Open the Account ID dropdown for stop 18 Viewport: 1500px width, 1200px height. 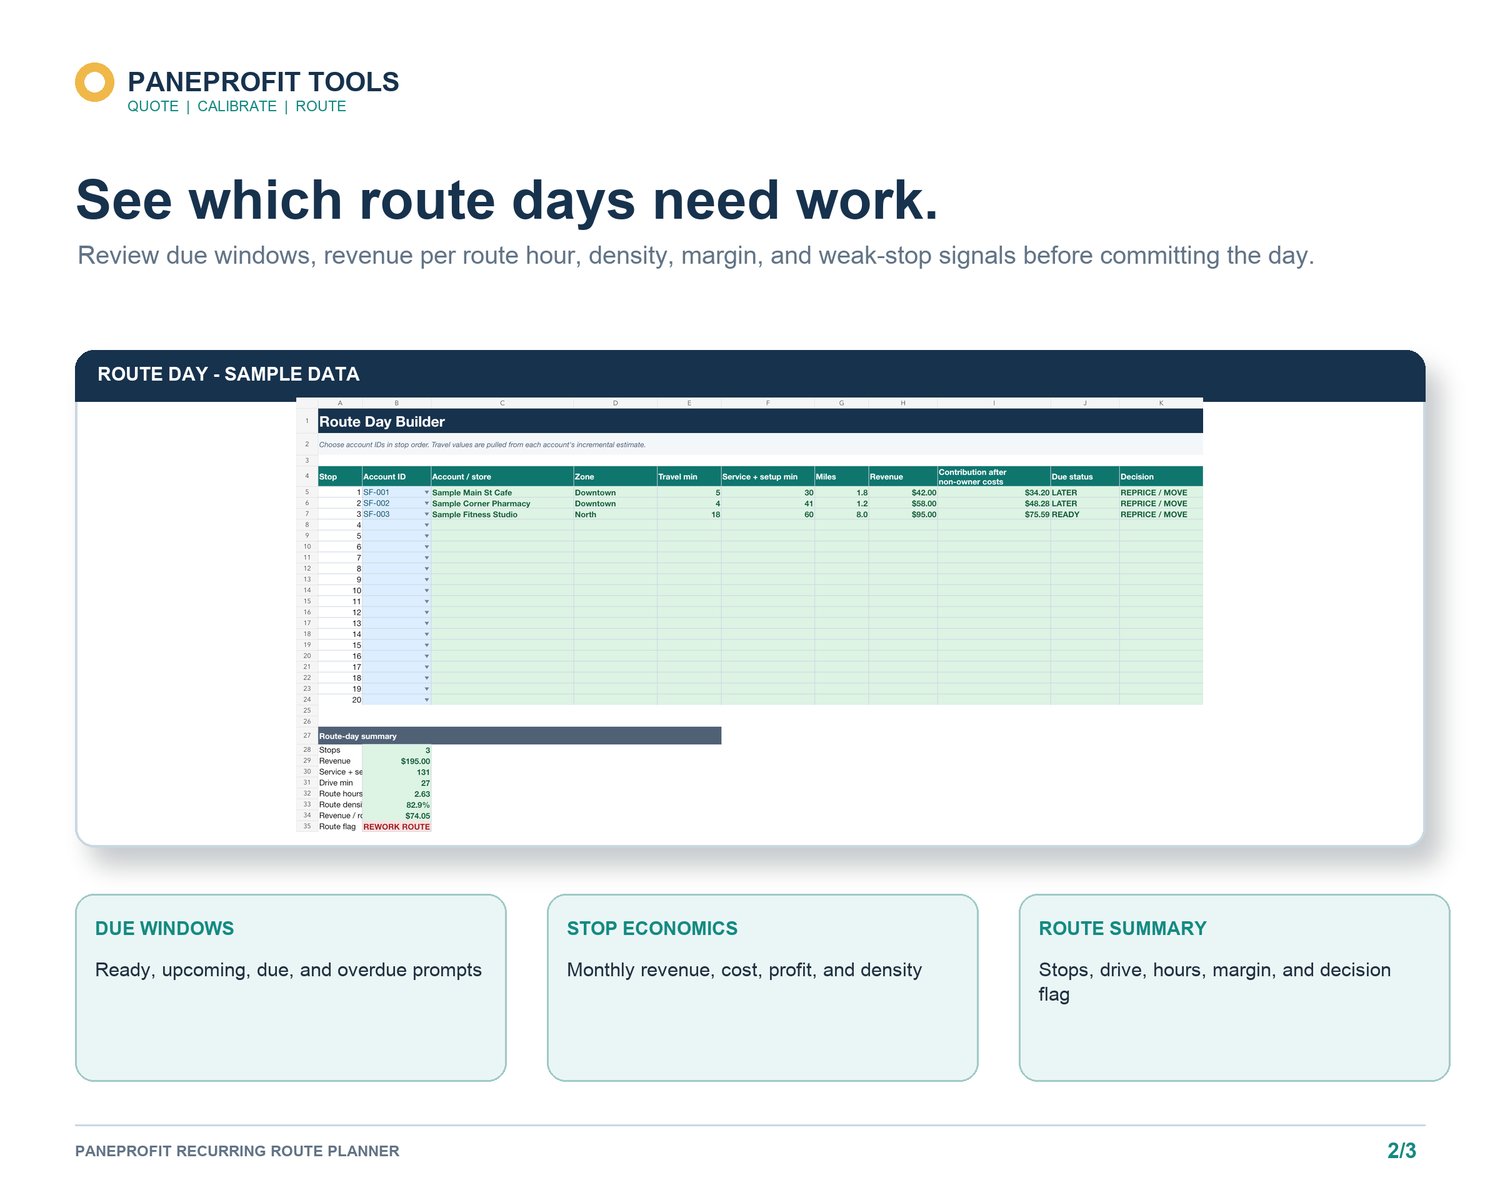click(427, 678)
